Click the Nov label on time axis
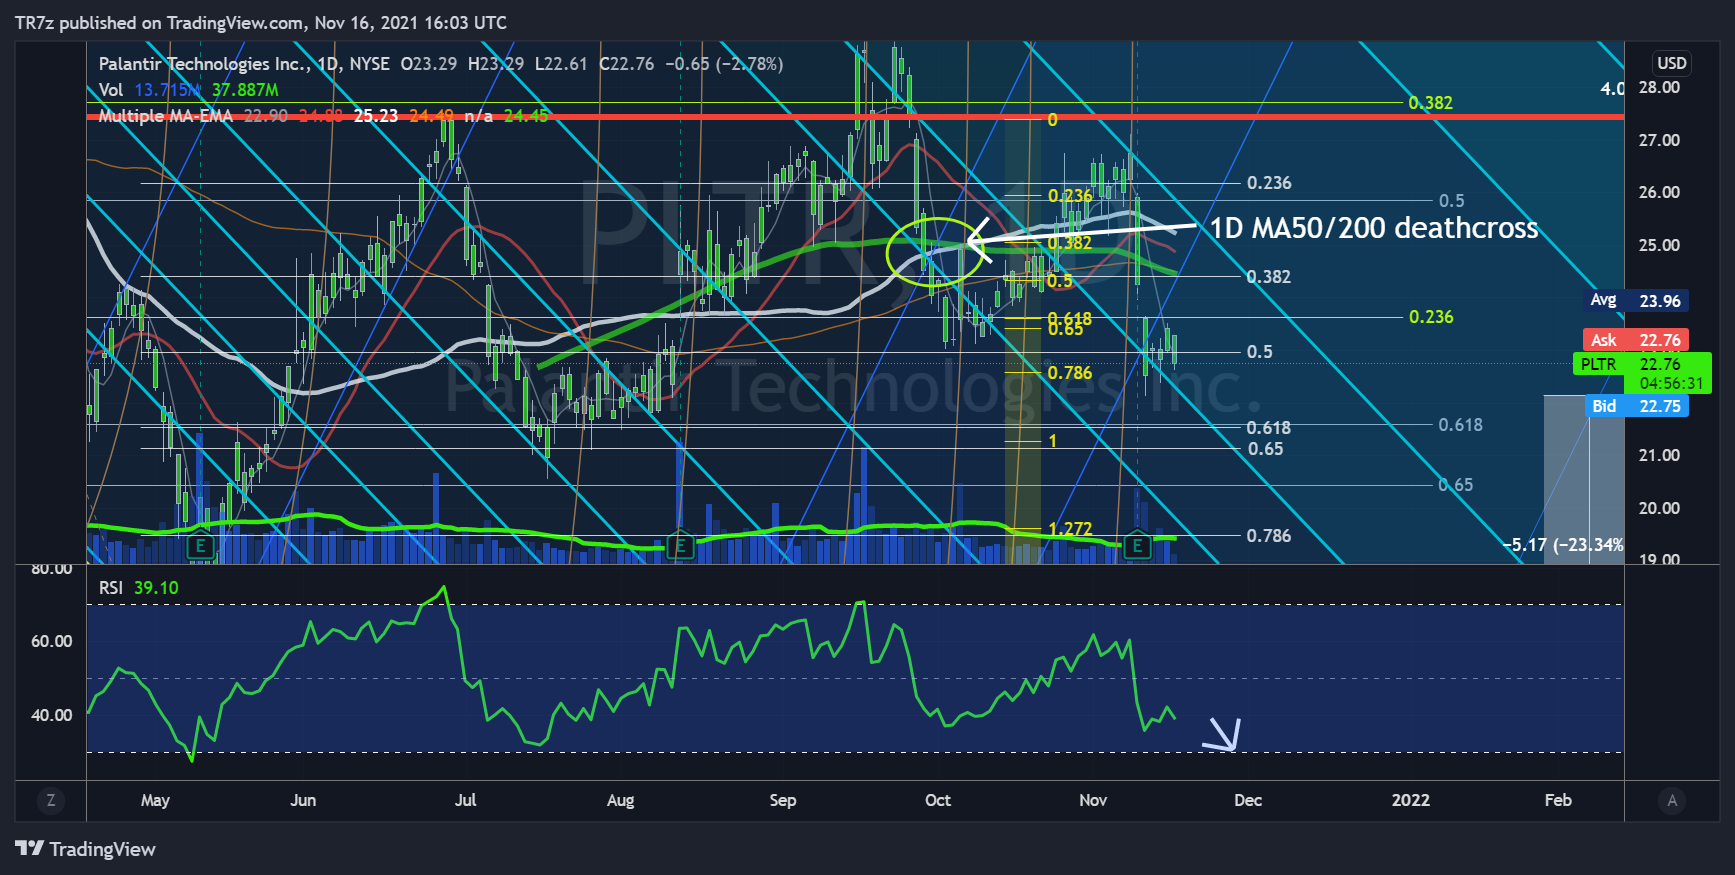Image resolution: width=1735 pixels, height=875 pixels. pyautogui.click(x=1093, y=800)
